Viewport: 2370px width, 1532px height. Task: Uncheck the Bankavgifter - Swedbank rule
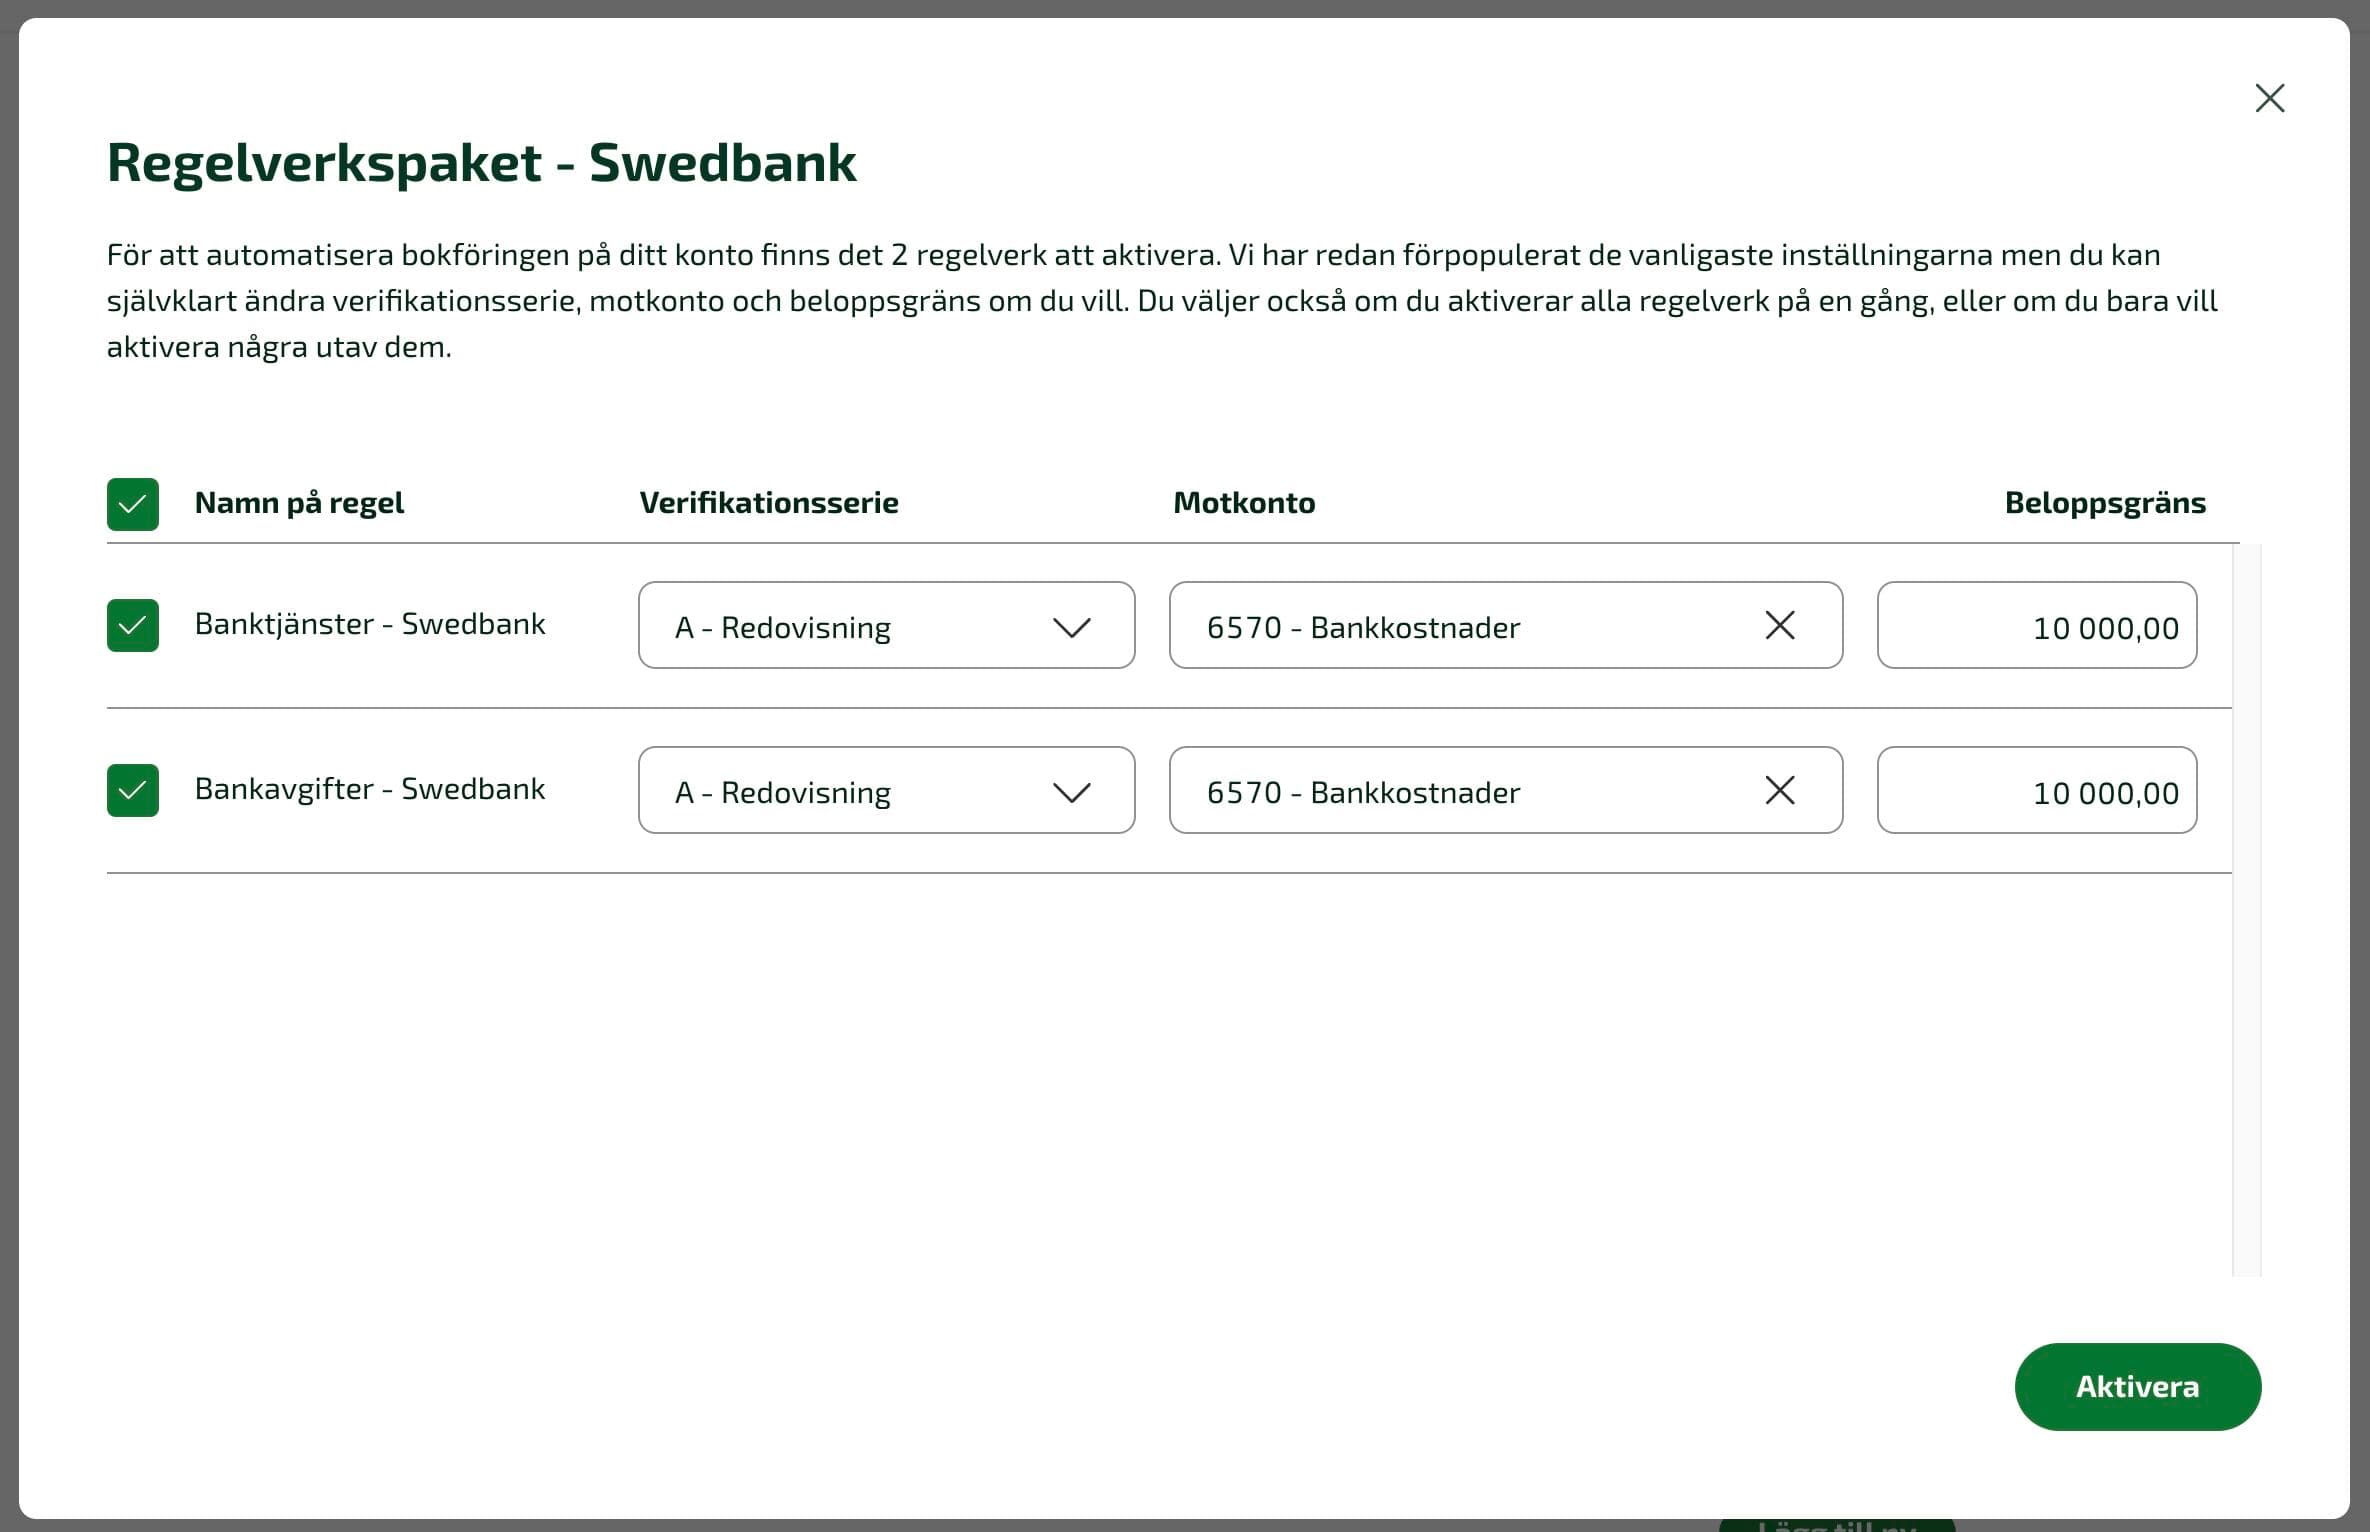[x=133, y=790]
